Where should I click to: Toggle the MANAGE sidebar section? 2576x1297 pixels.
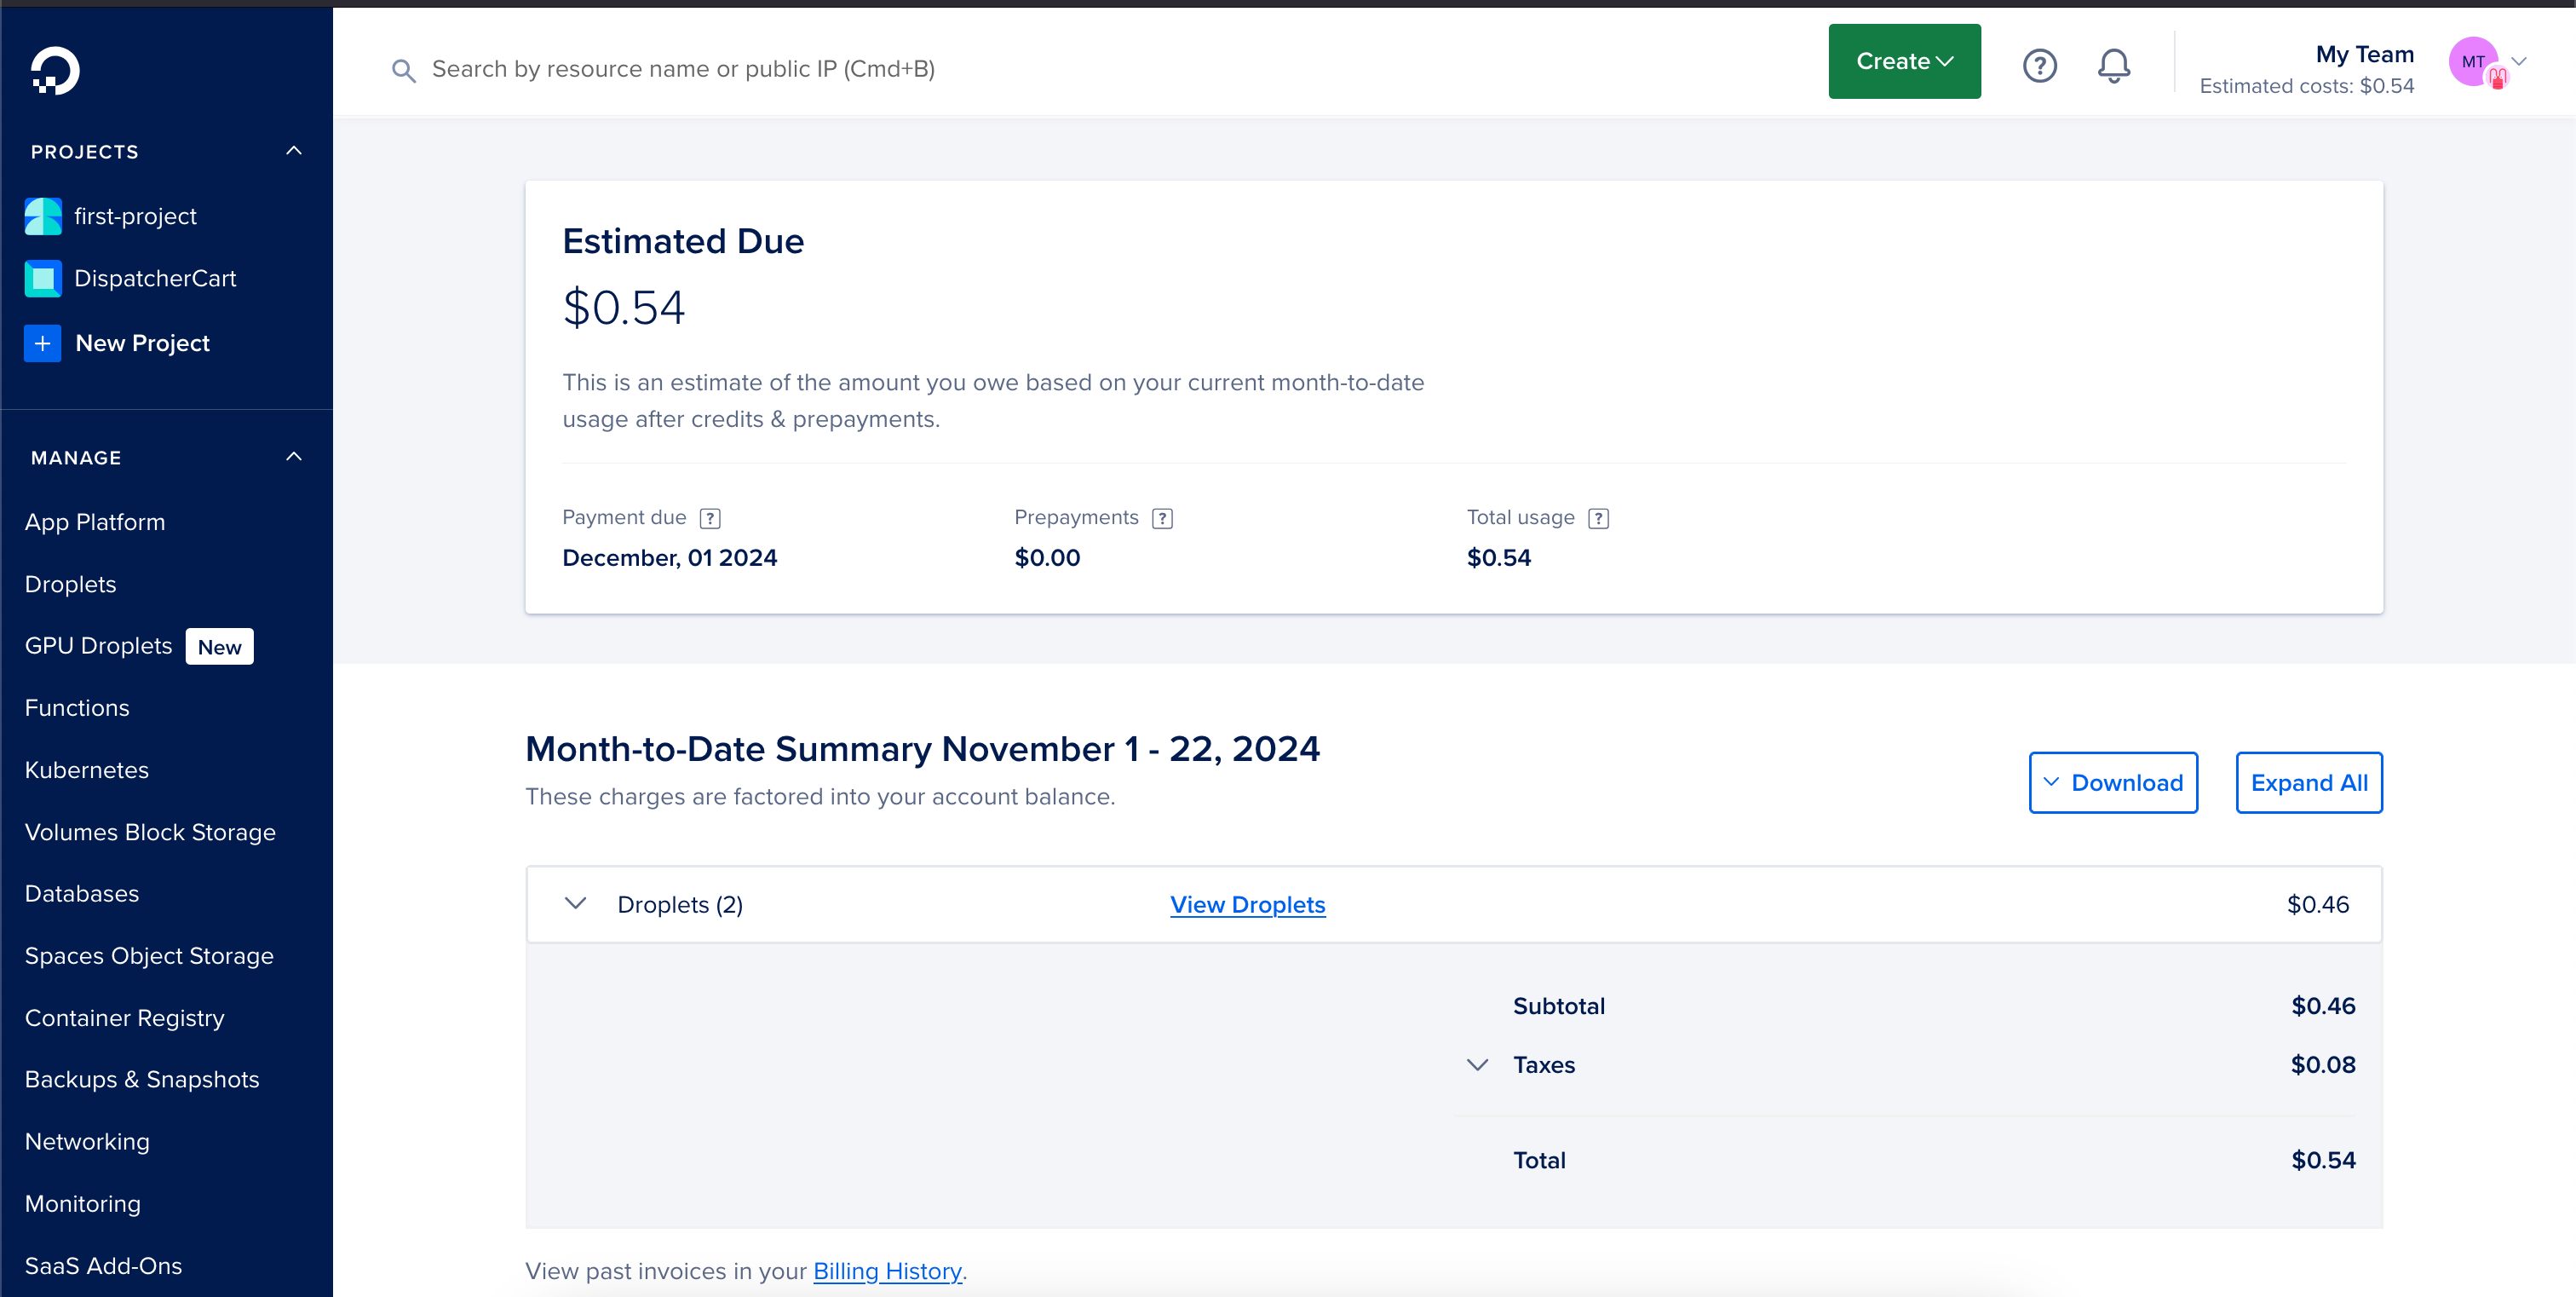click(293, 458)
